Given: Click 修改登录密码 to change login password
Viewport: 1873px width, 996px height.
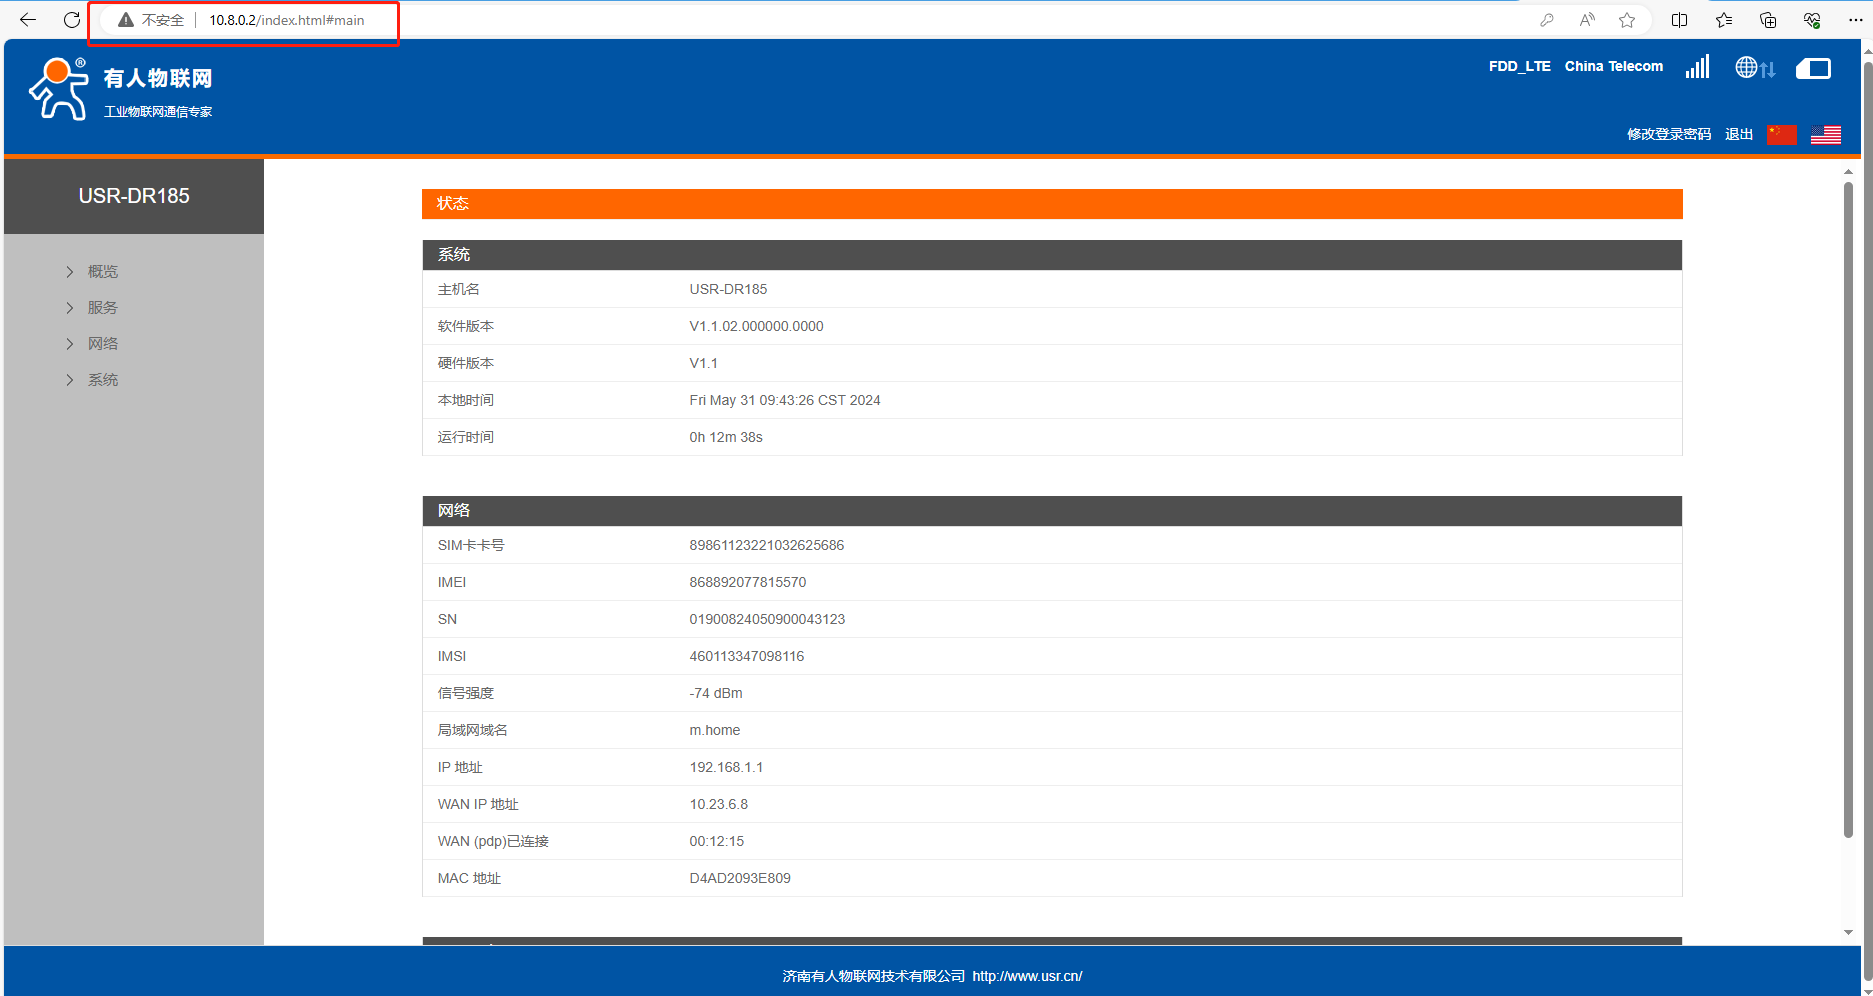Looking at the screenshot, I should (1668, 134).
